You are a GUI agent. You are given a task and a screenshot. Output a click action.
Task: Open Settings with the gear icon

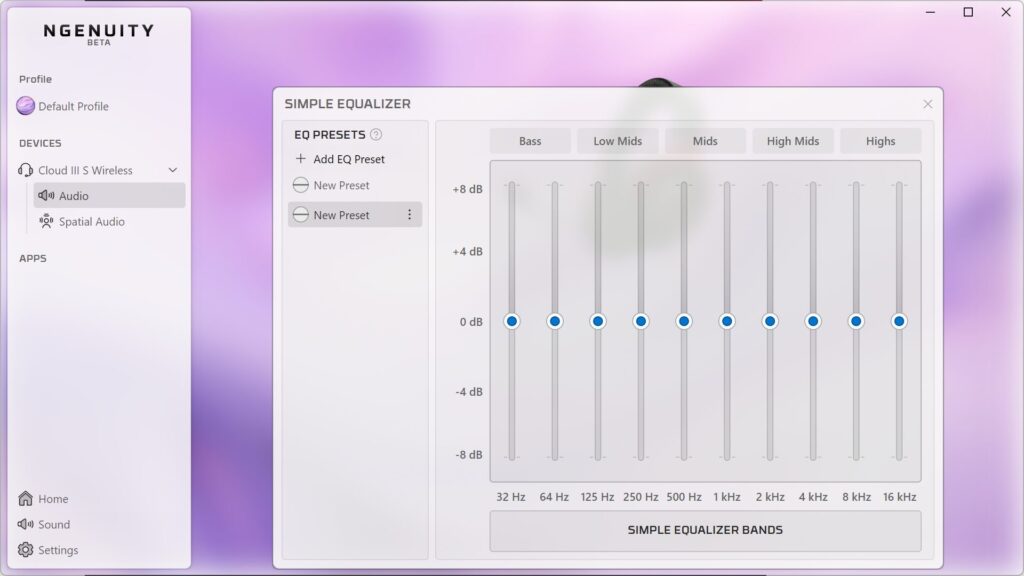coord(24,550)
